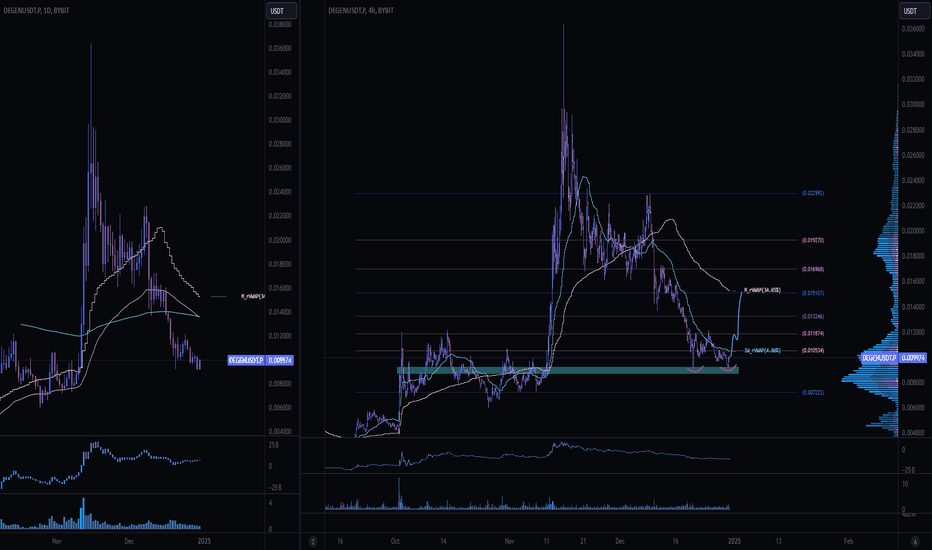932x550 pixels.
Task: Open the timezone Z button on the 4h chart
Action: (313, 541)
